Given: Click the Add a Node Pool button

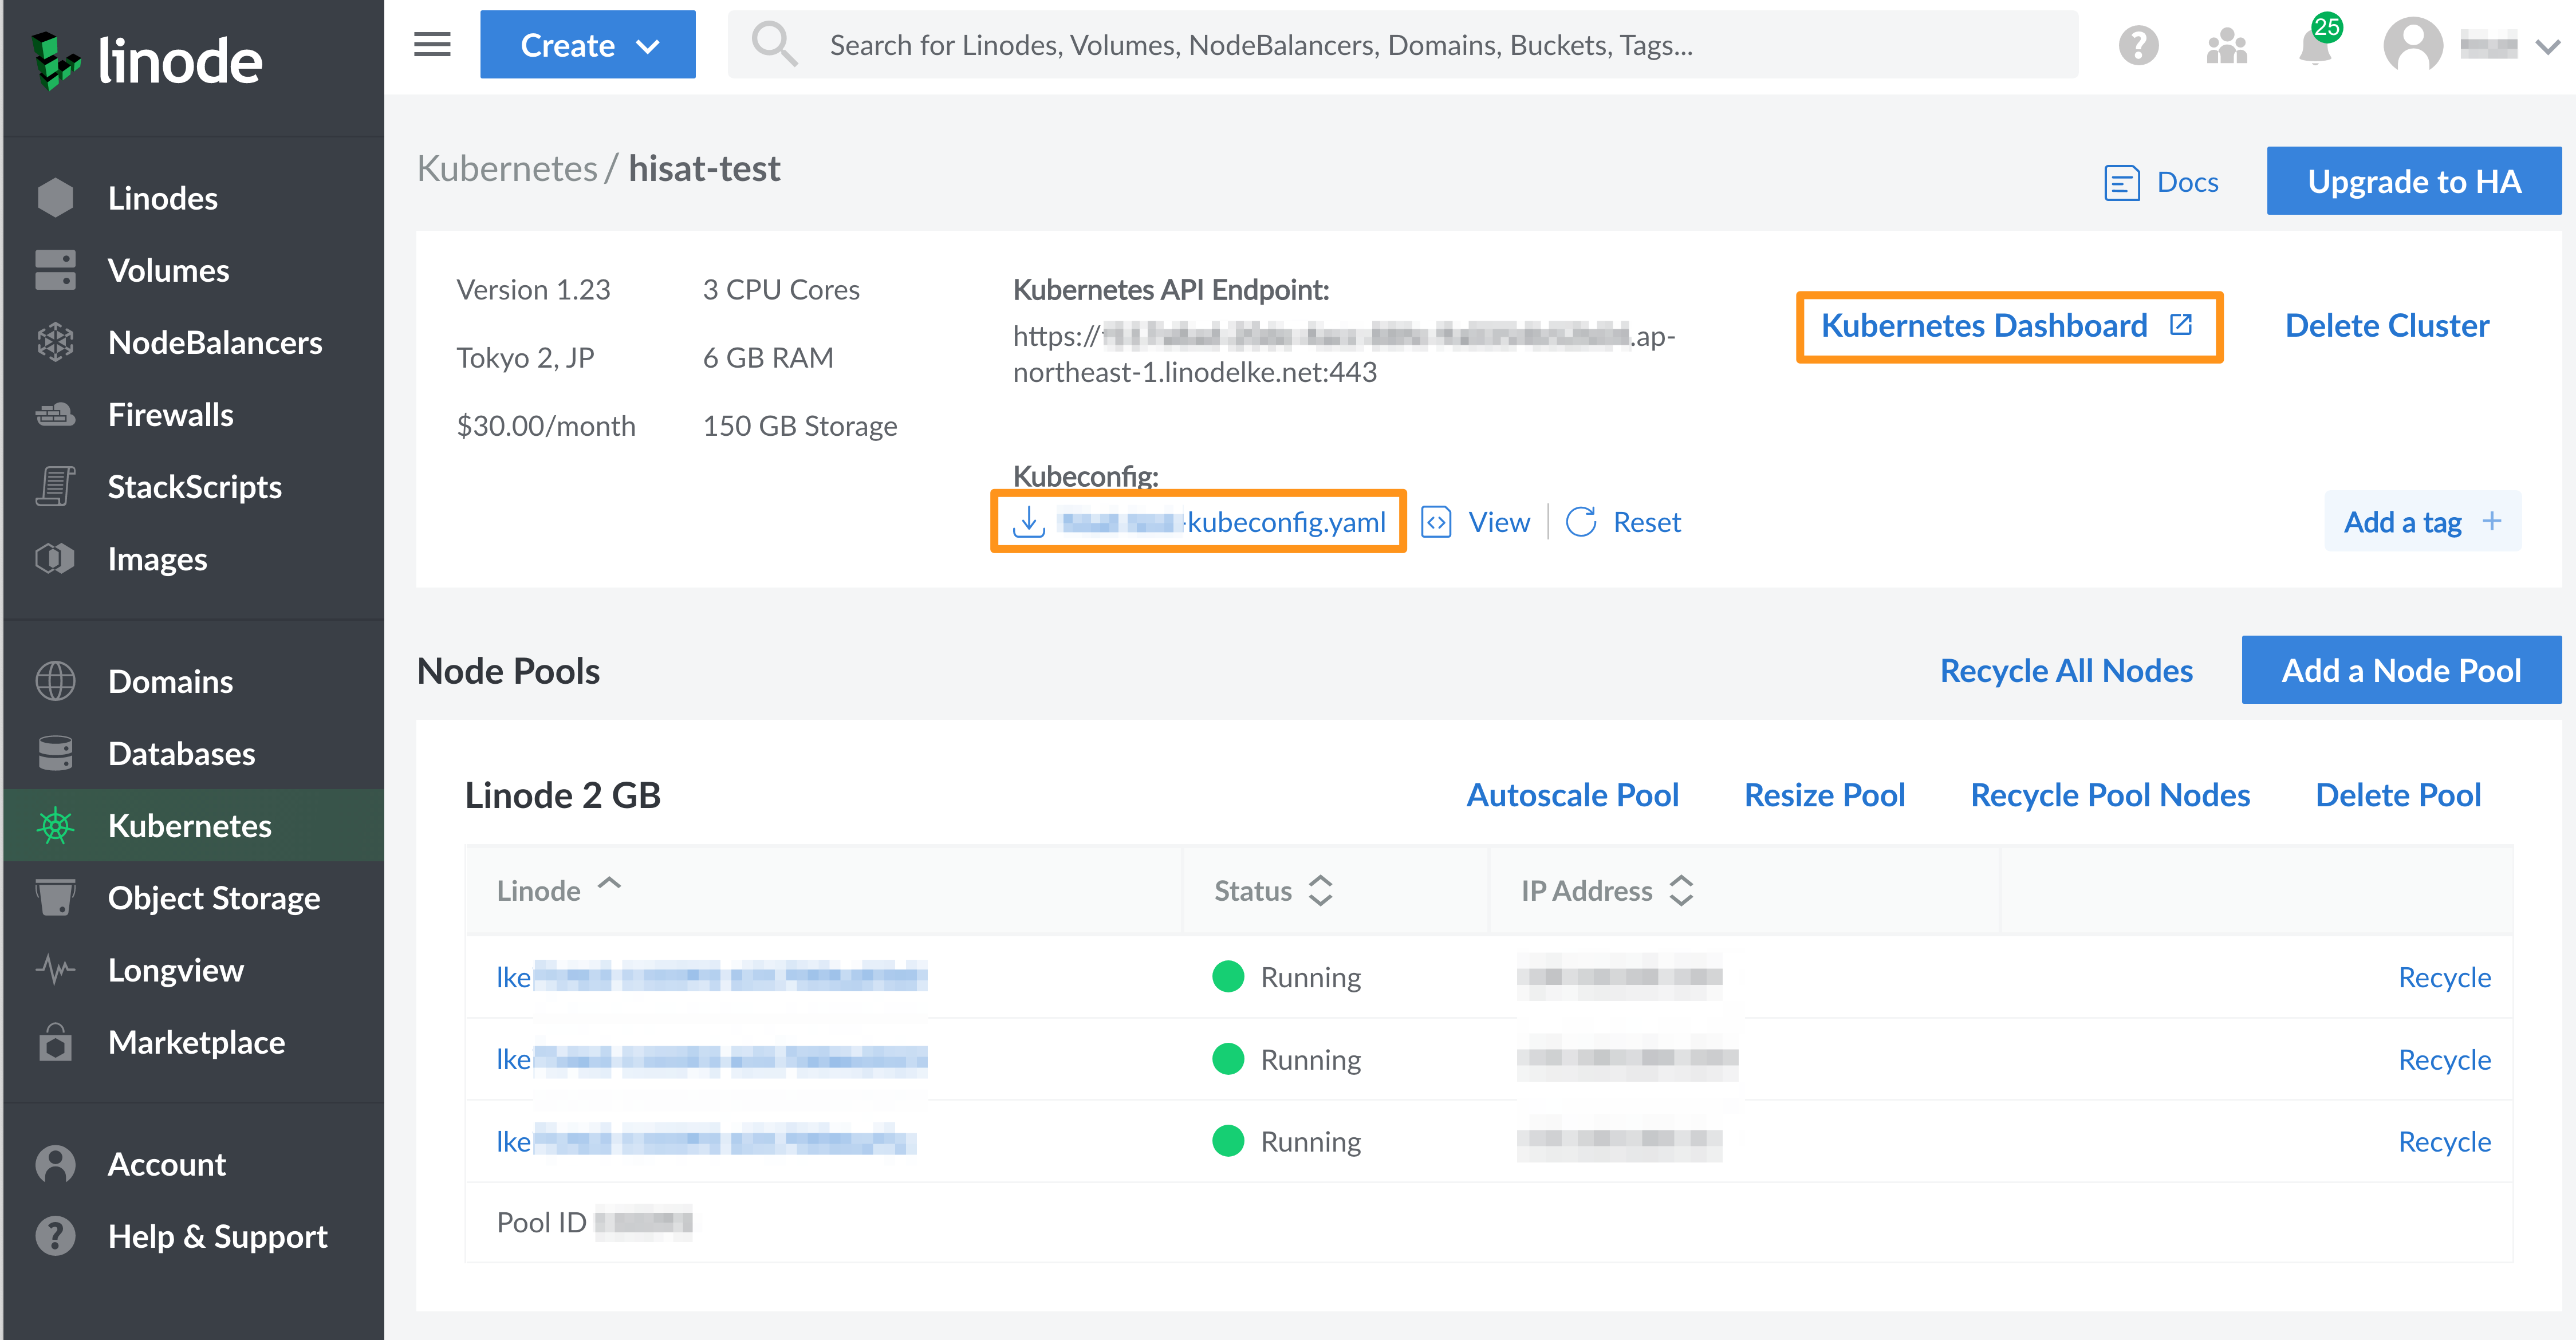Looking at the screenshot, I should click(x=2400, y=670).
